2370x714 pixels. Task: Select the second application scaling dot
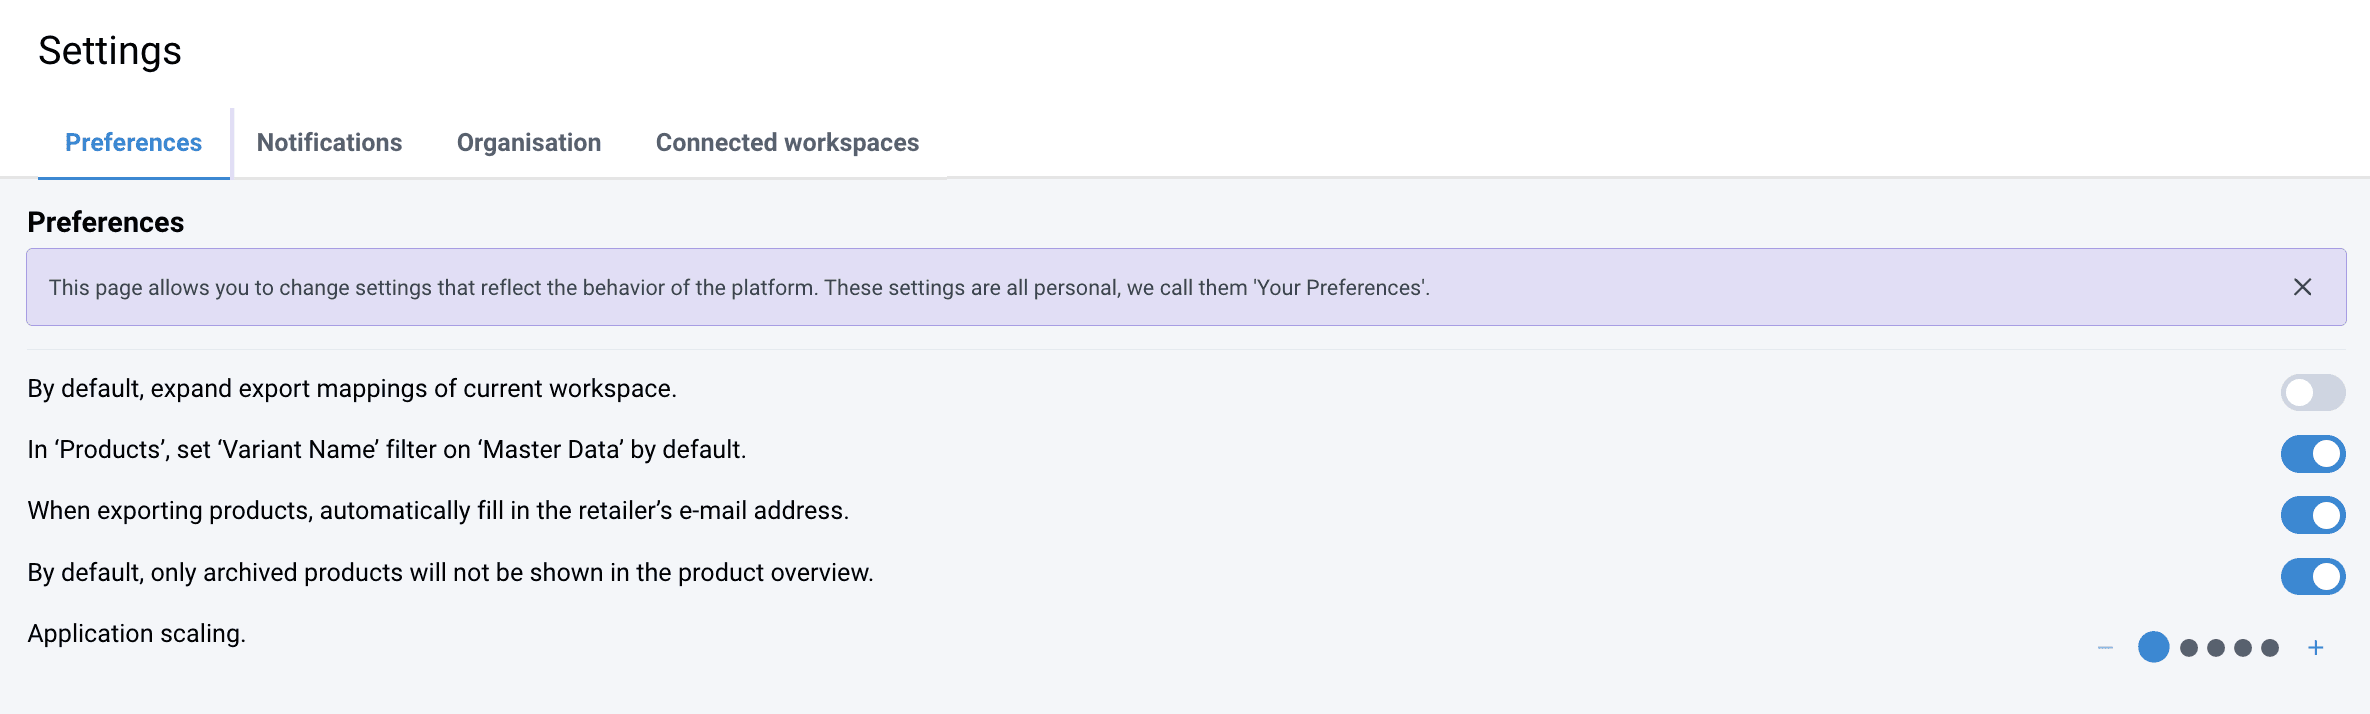coord(2189,648)
